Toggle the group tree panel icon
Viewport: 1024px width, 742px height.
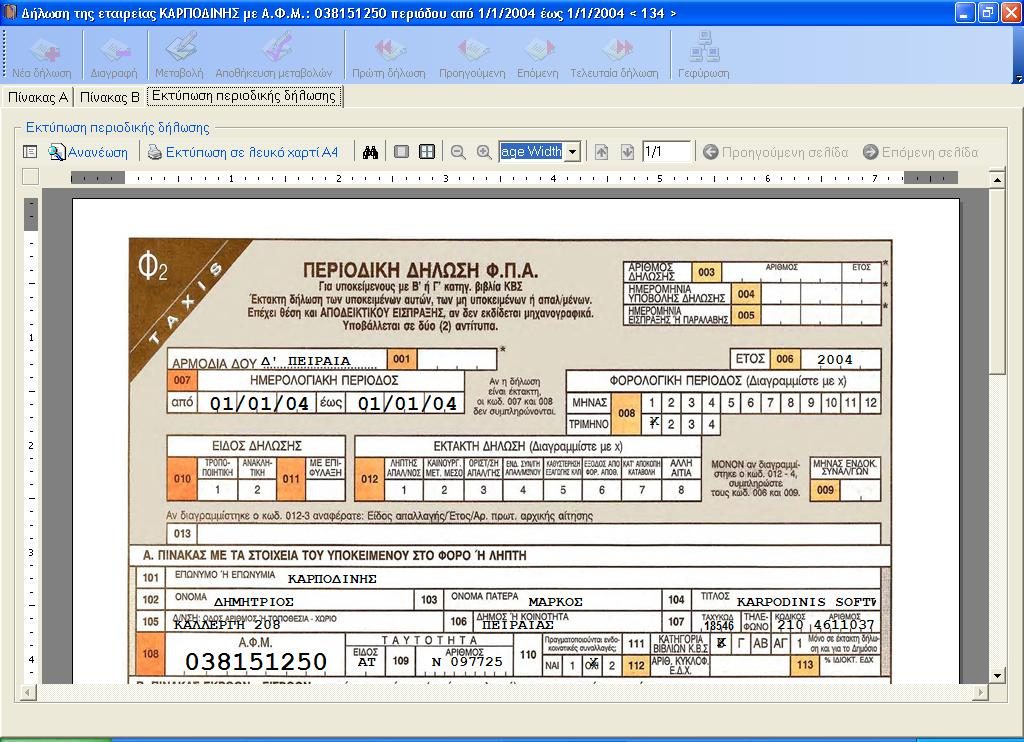tap(30, 152)
